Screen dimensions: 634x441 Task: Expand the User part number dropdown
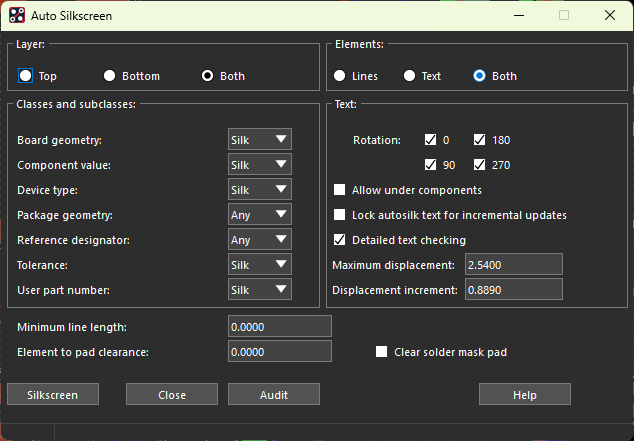coord(260,290)
